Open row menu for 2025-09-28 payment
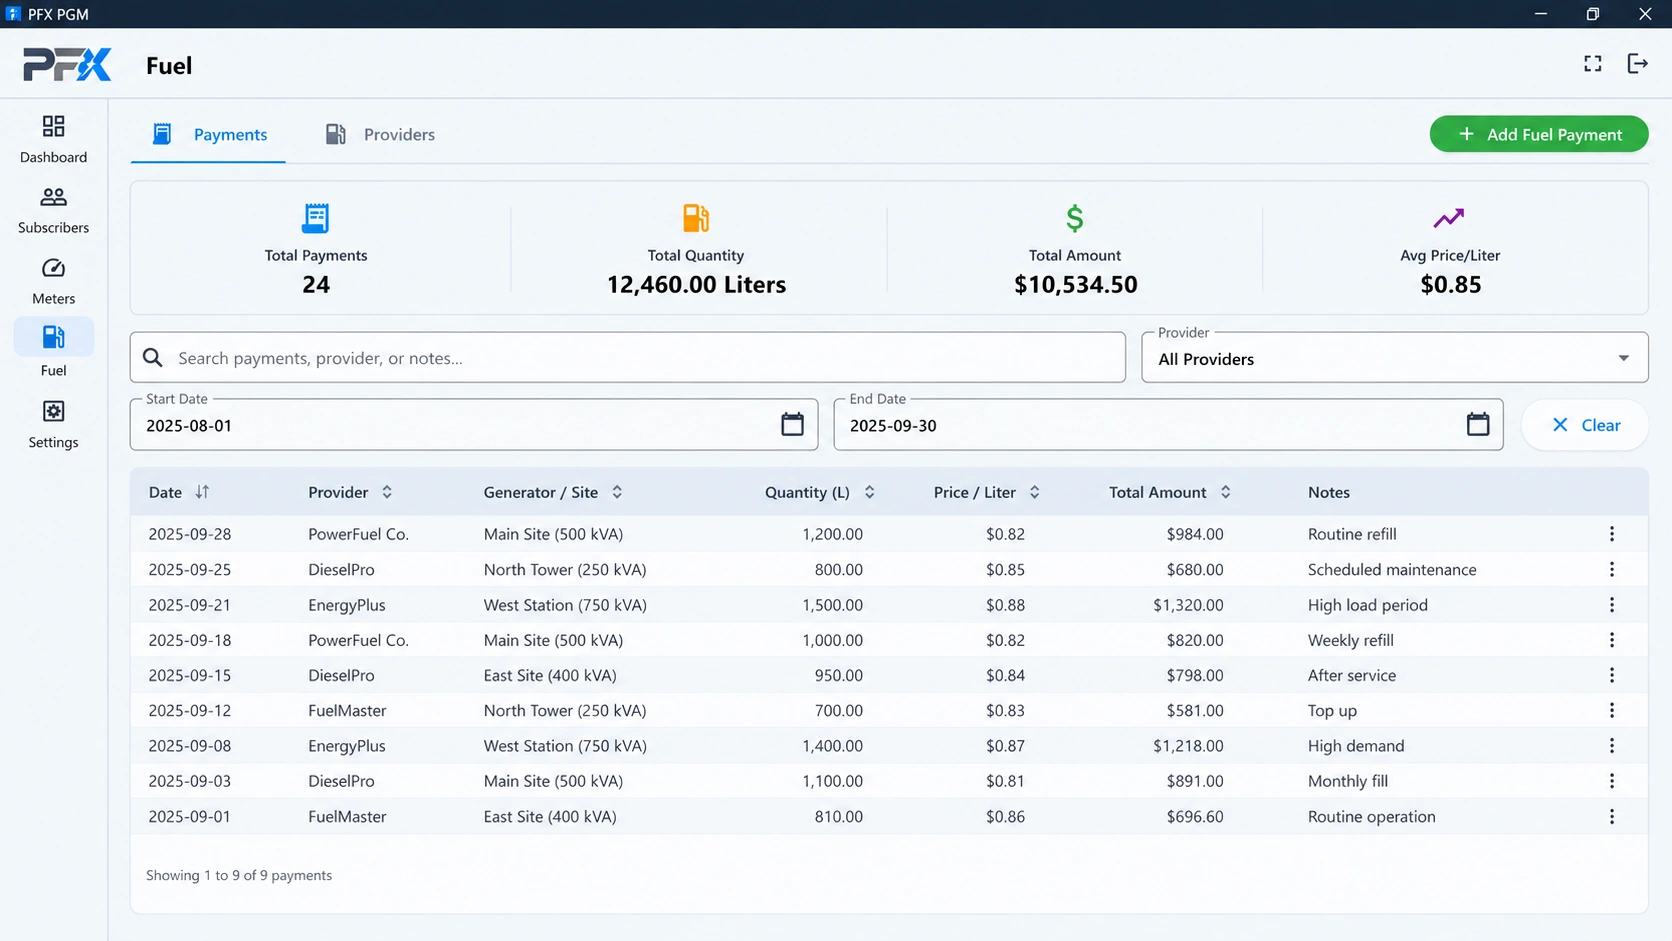The height and width of the screenshot is (941, 1672). (x=1612, y=534)
